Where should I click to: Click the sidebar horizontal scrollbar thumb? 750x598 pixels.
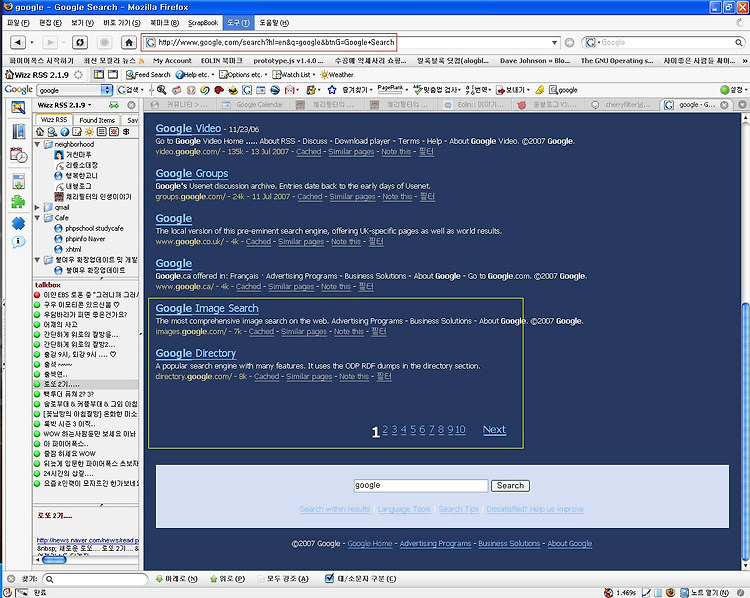coord(54,559)
